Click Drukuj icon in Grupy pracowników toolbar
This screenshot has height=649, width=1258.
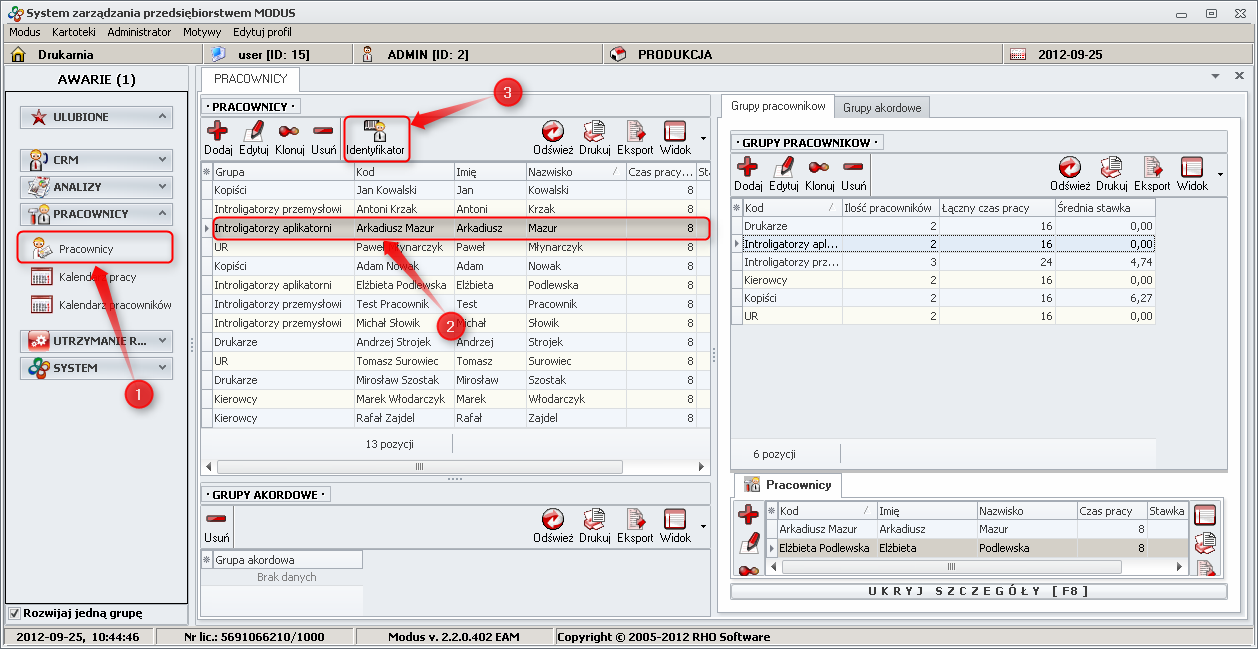pos(1111,174)
